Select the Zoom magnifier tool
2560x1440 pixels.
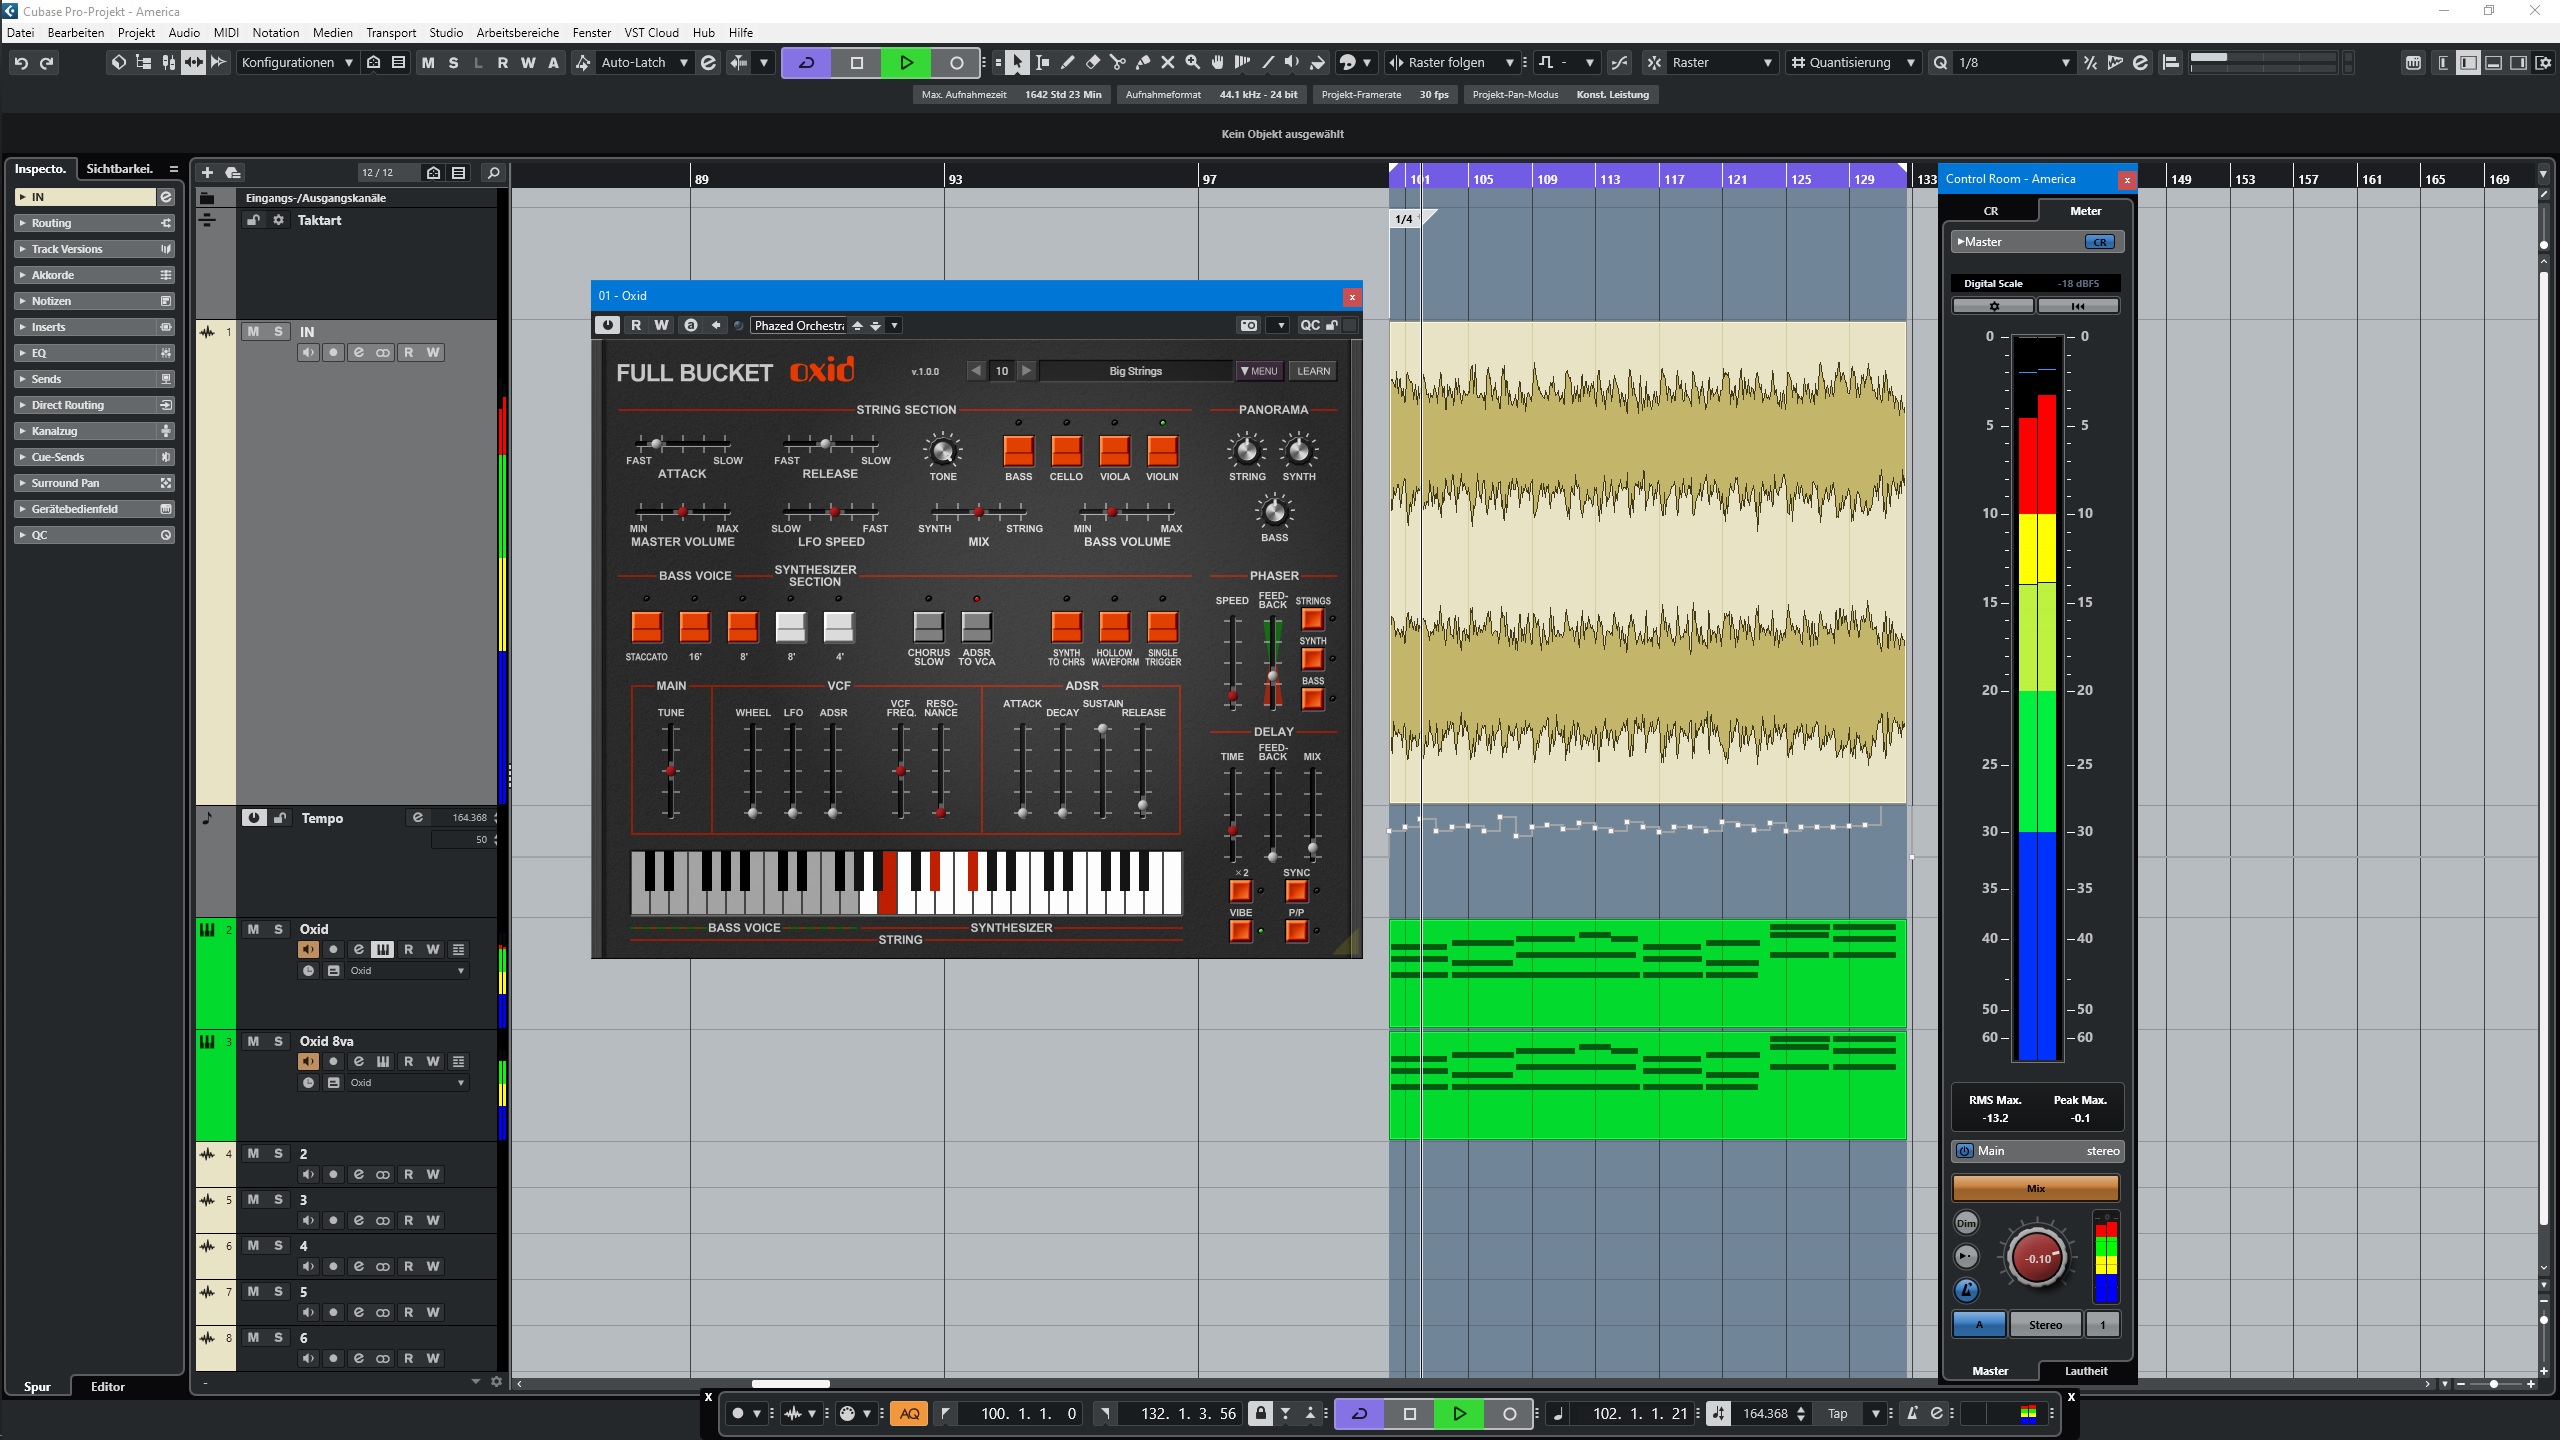(1192, 62)
